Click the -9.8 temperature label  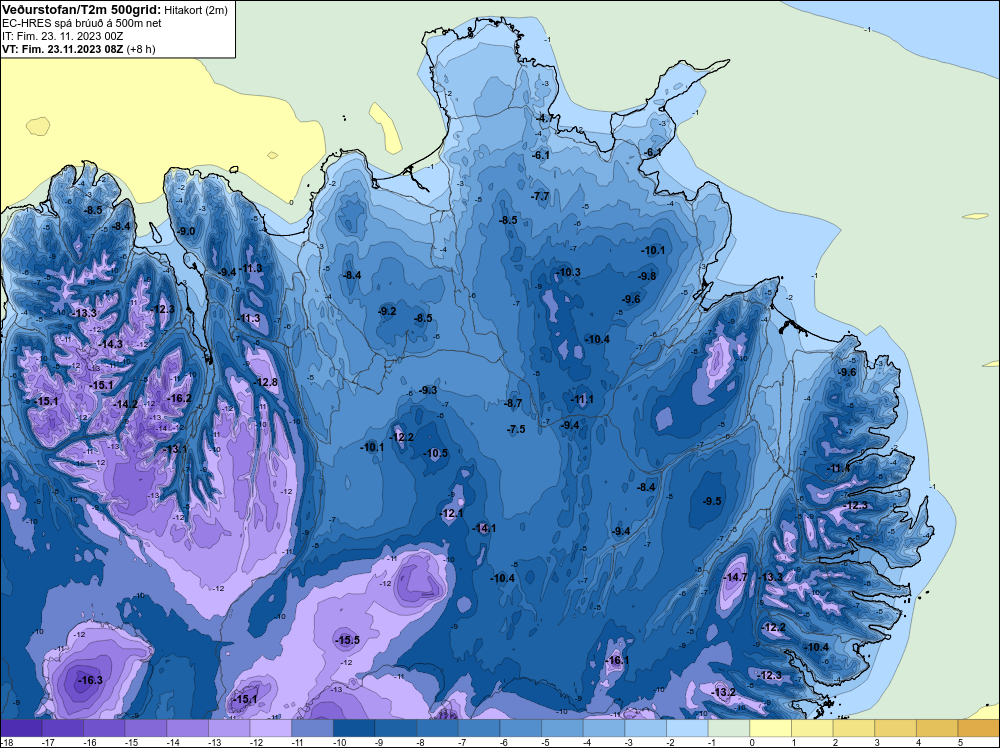(x=647, y=276)
